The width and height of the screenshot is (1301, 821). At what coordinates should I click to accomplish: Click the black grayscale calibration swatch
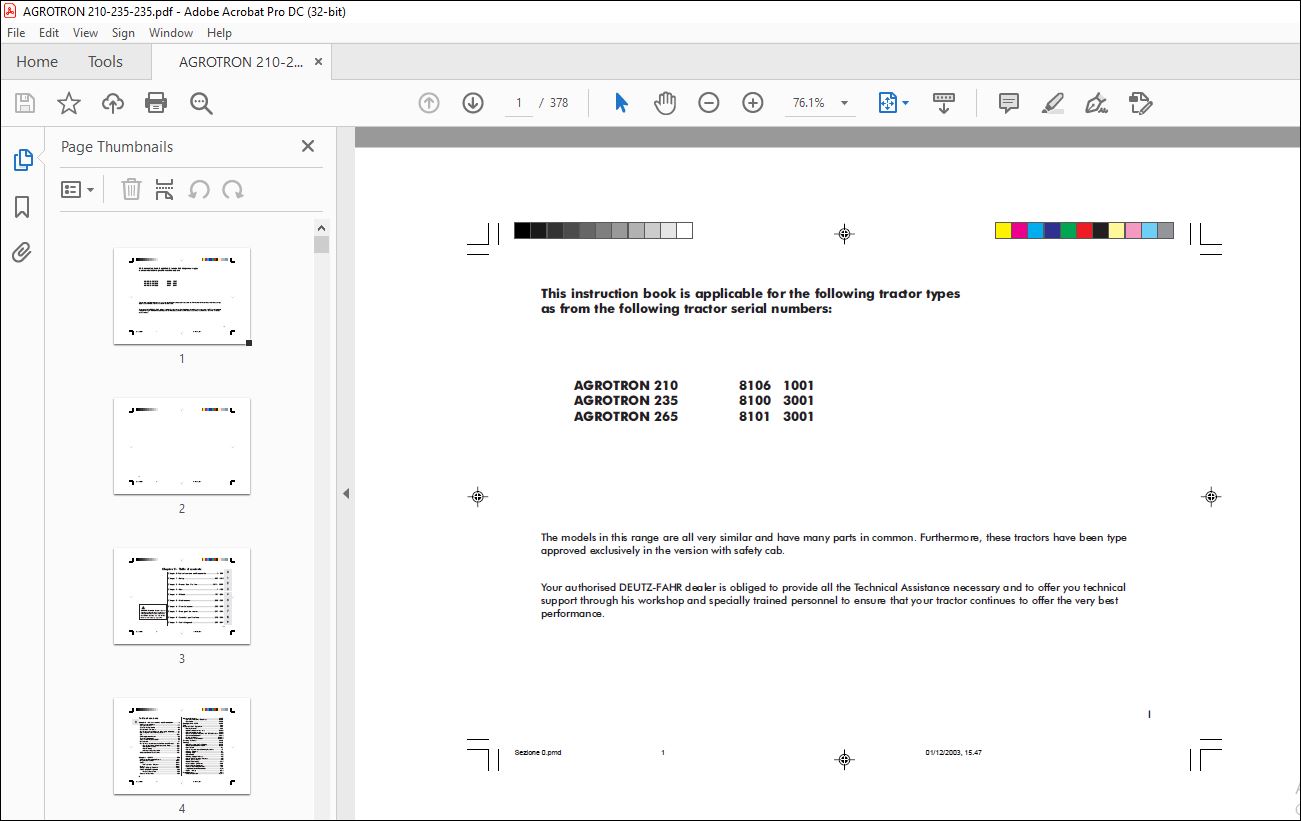click(522, 231)
